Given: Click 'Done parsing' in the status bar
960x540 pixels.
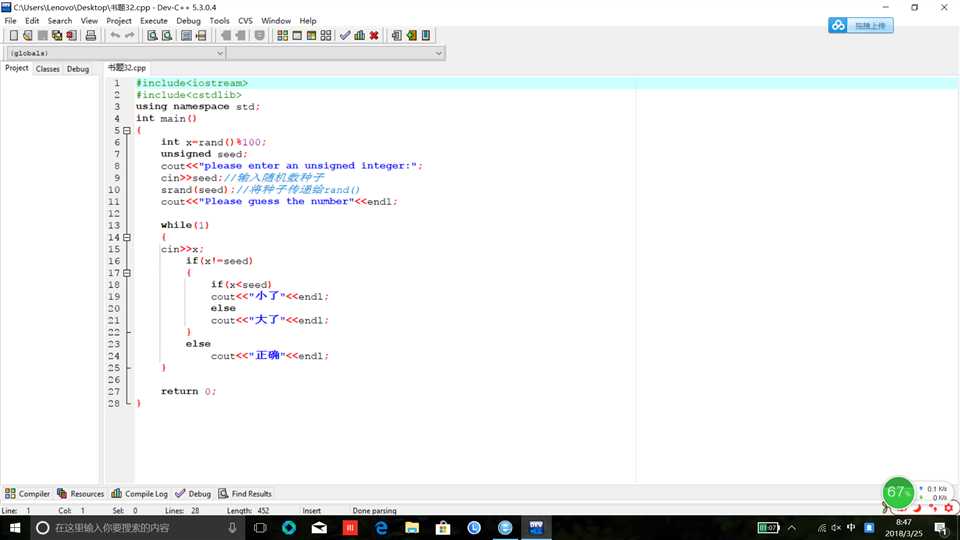Looking at the screenshot, I should tap(374, 511).
